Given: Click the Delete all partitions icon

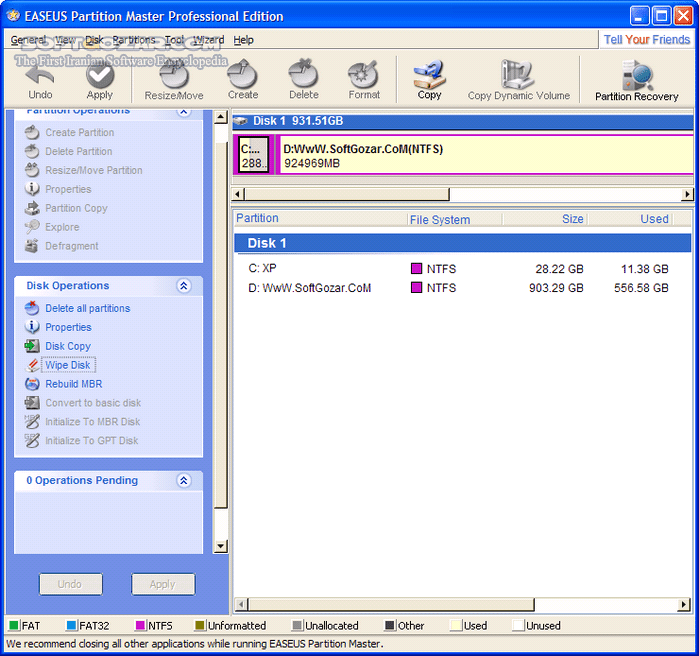Looking at the screenshot, I should click(x=32, y=308).
